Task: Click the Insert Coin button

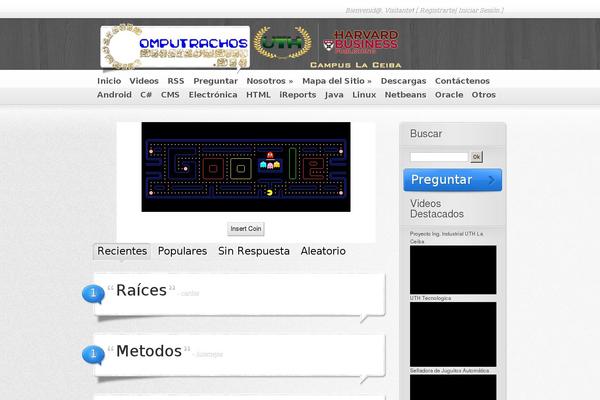Action: (x=246, y=229)
